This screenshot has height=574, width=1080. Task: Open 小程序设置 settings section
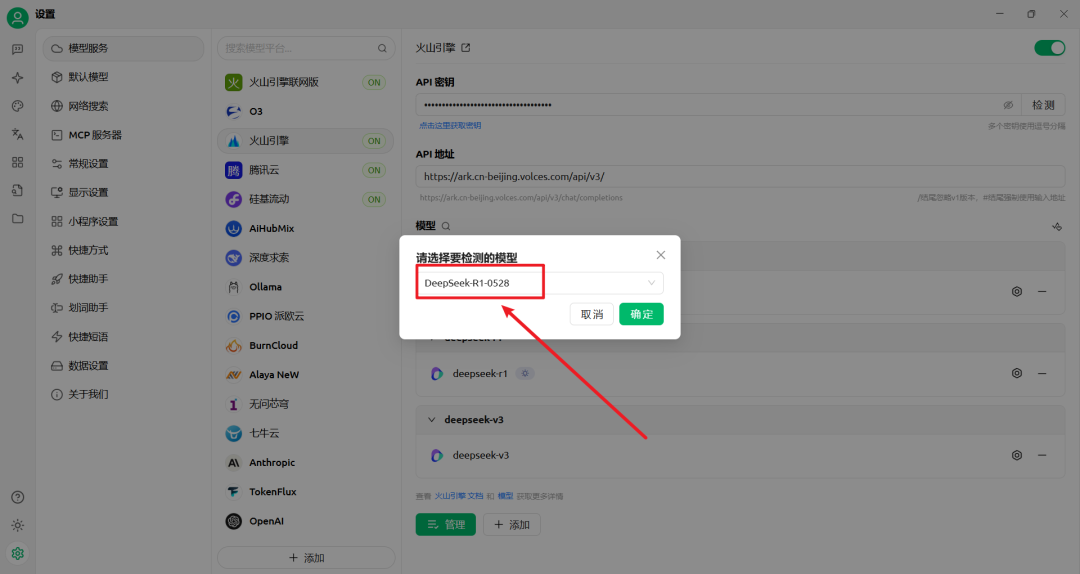coord(123,222)
